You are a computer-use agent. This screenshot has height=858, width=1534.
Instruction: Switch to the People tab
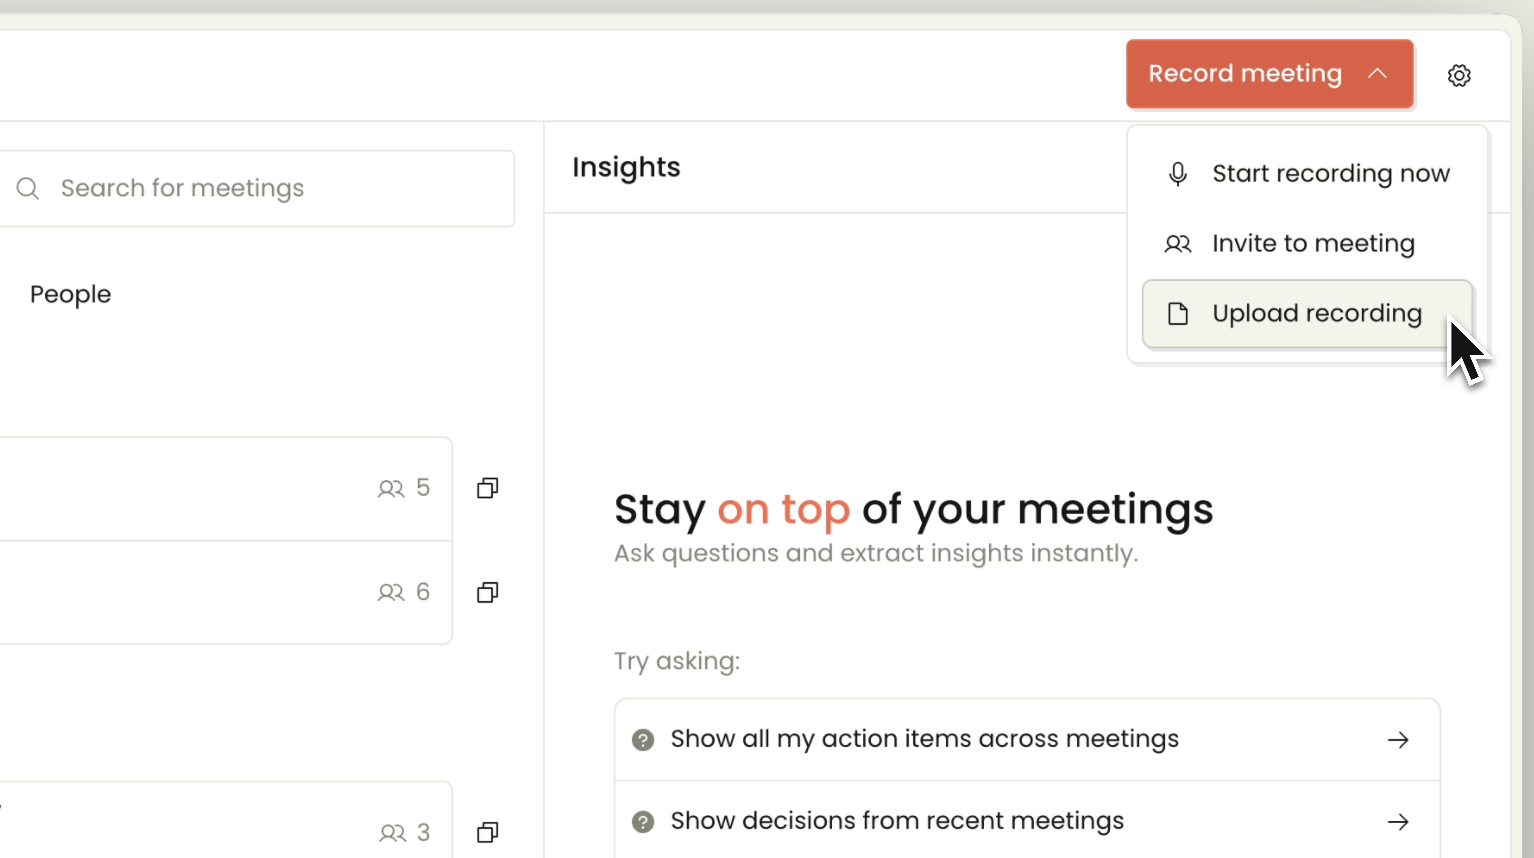point(70,295)
